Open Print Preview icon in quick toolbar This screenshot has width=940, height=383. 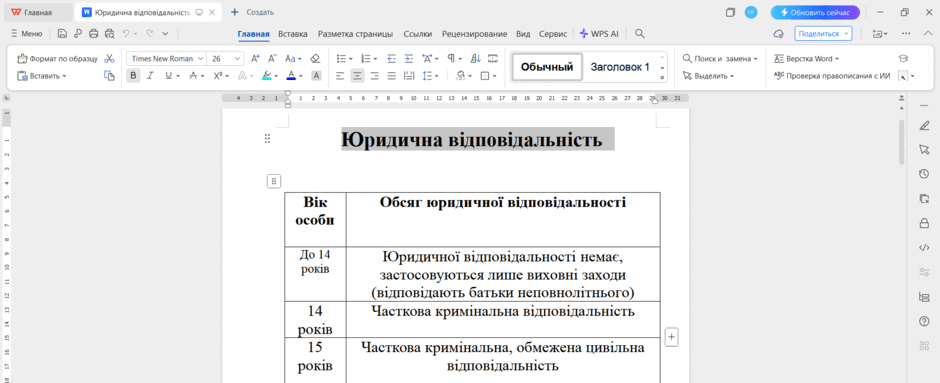pos(109,34)
